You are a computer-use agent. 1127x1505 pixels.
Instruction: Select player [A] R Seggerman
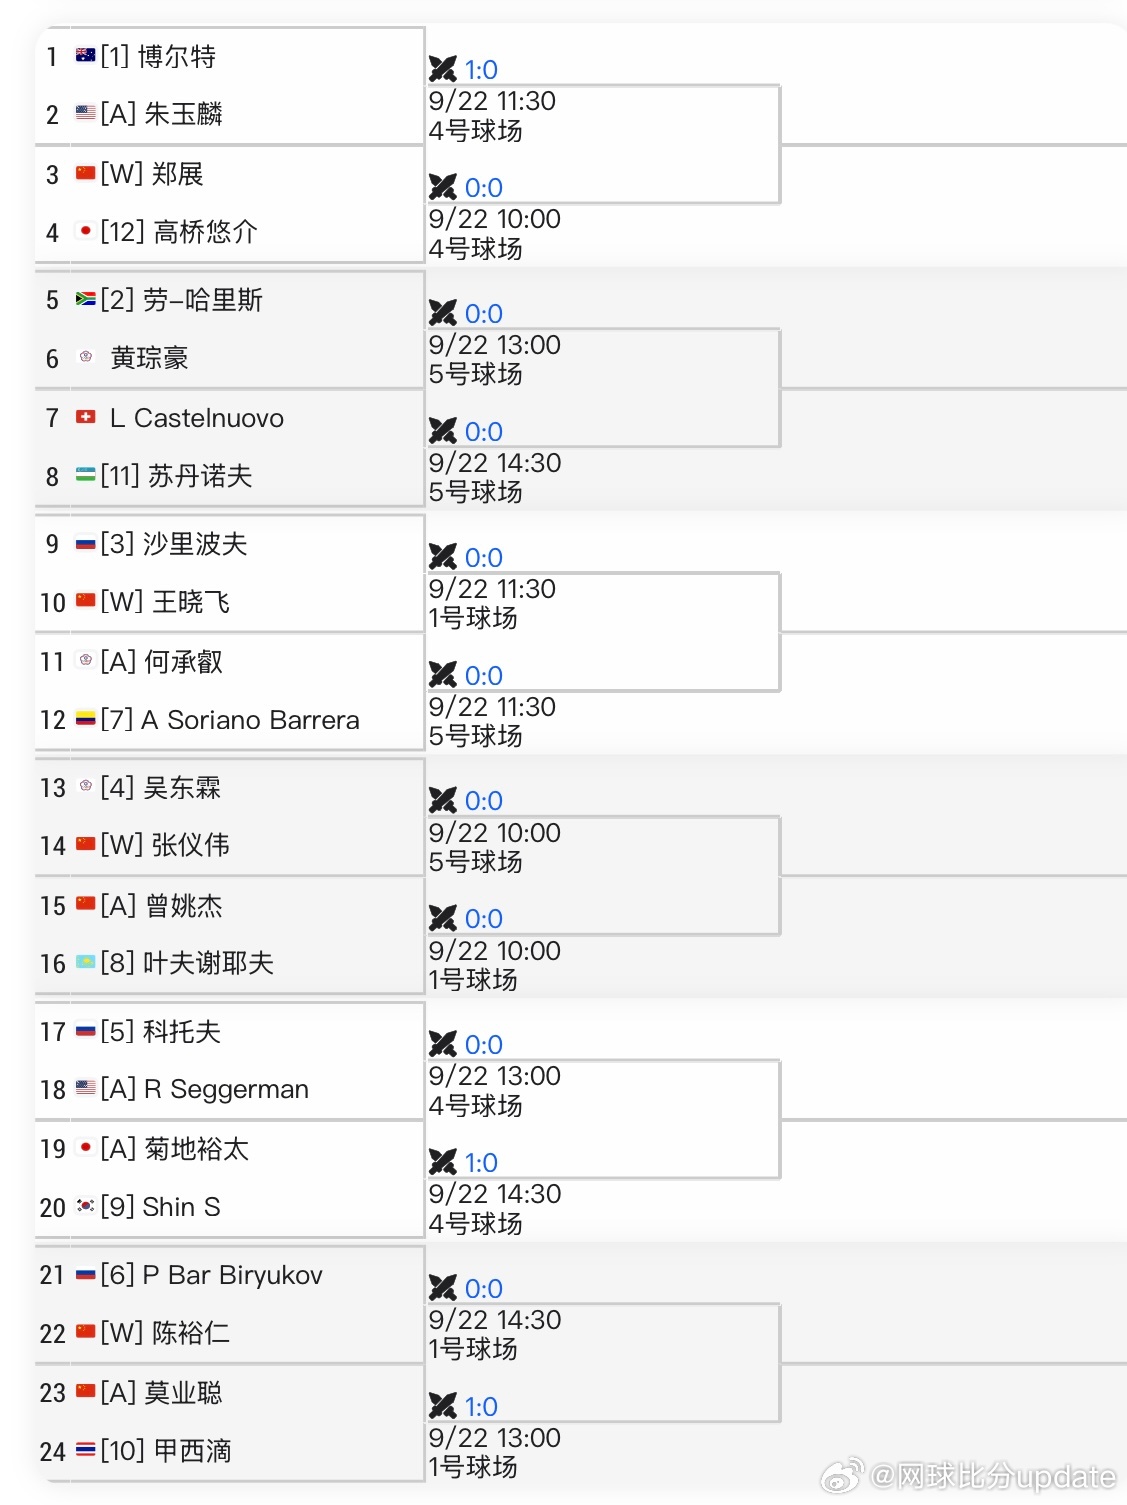(x=205, y=1089)
